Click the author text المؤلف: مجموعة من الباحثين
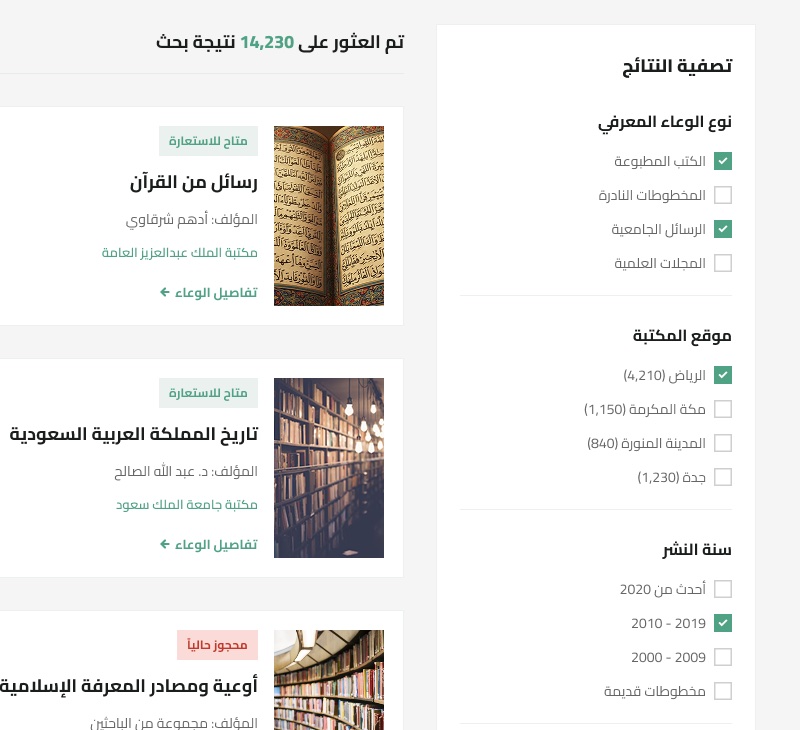Image resolution: width=800 pixels, height=730 pixels. [174, 723]
